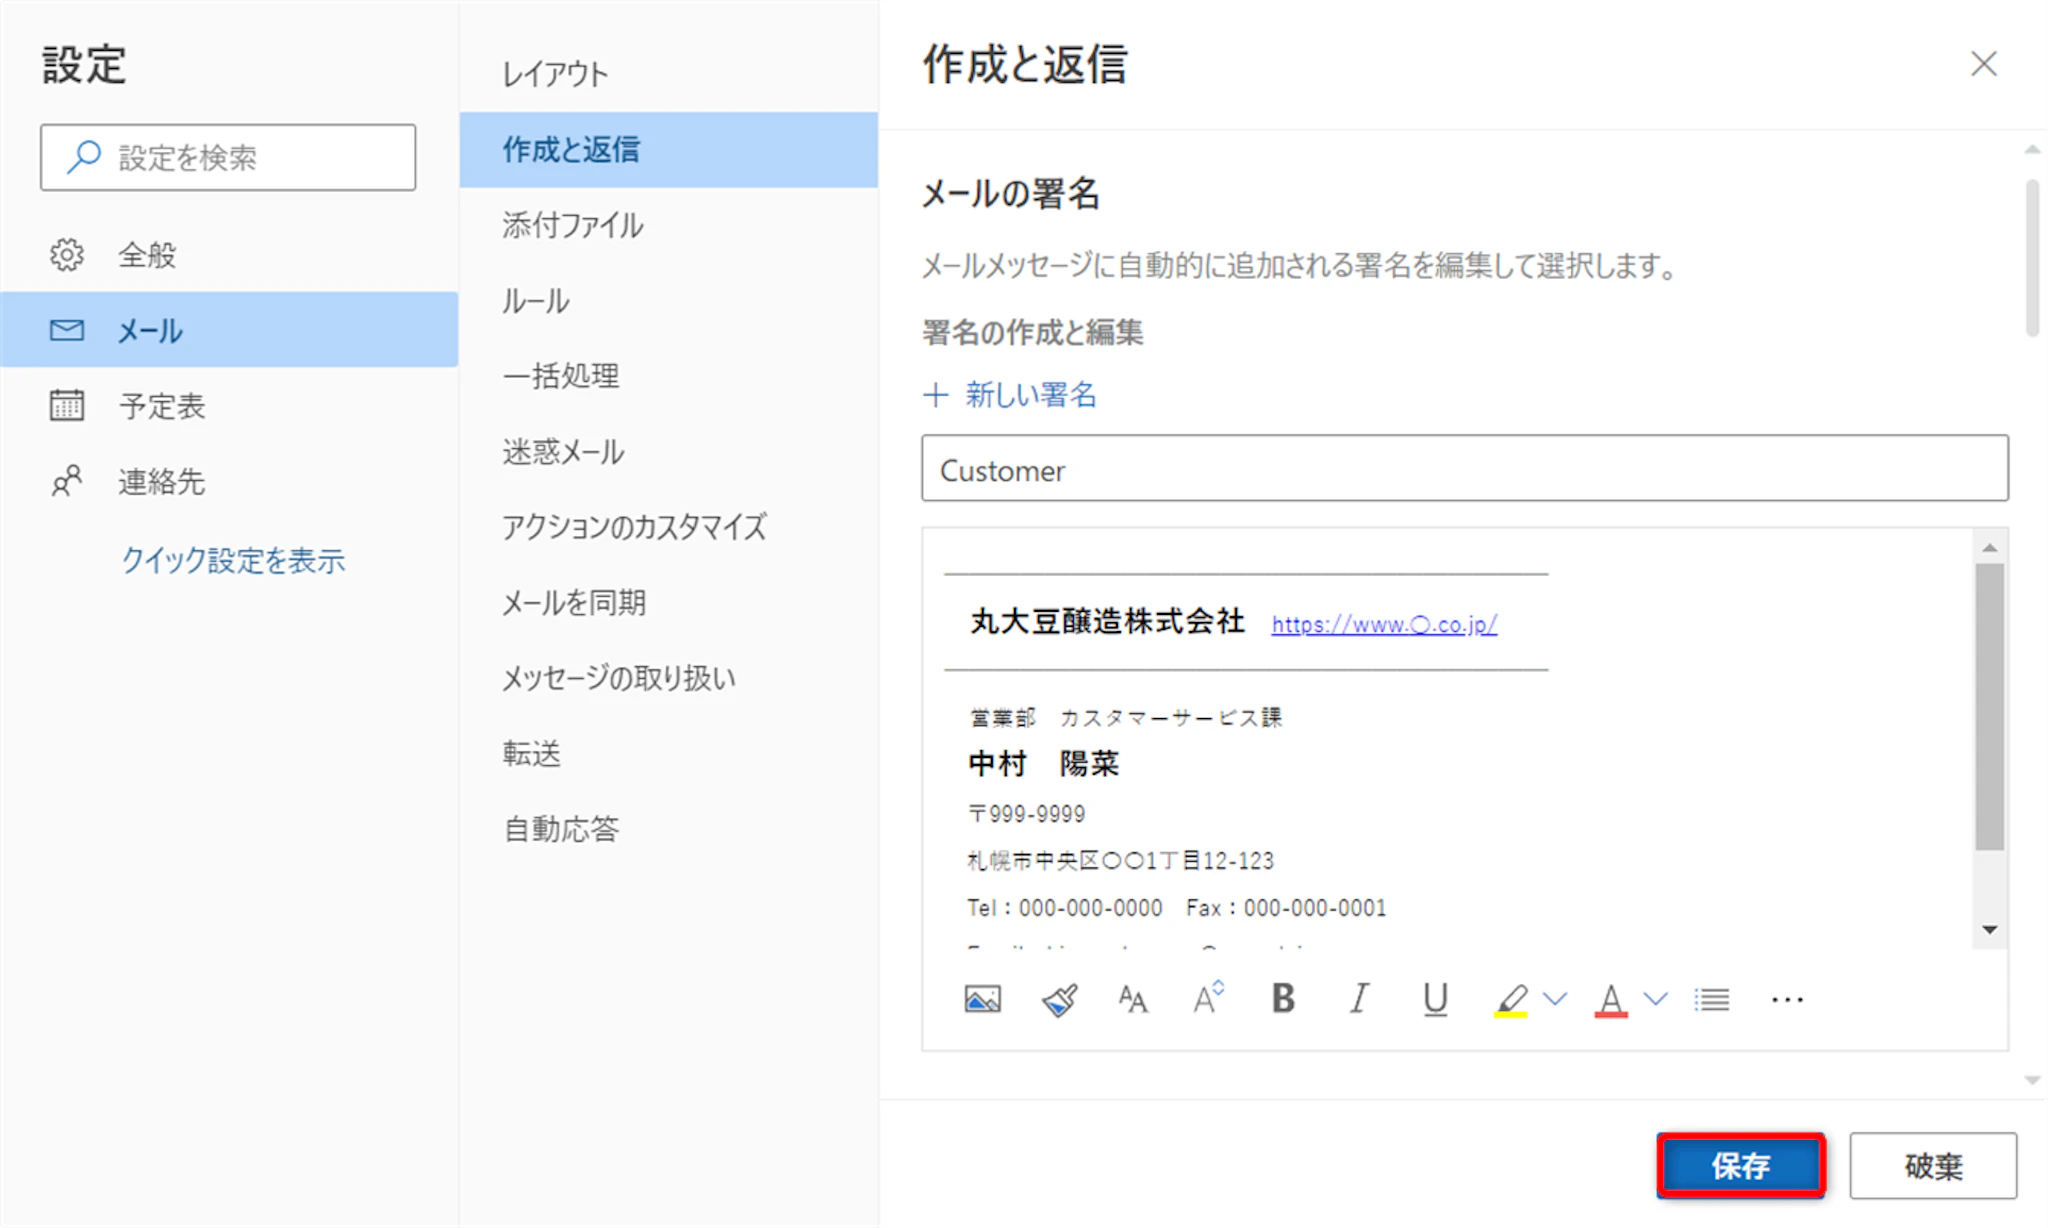Viewport: 2048px width, 1228px height.
Task: Apply the yellow highlight color
Action: 1511,999
